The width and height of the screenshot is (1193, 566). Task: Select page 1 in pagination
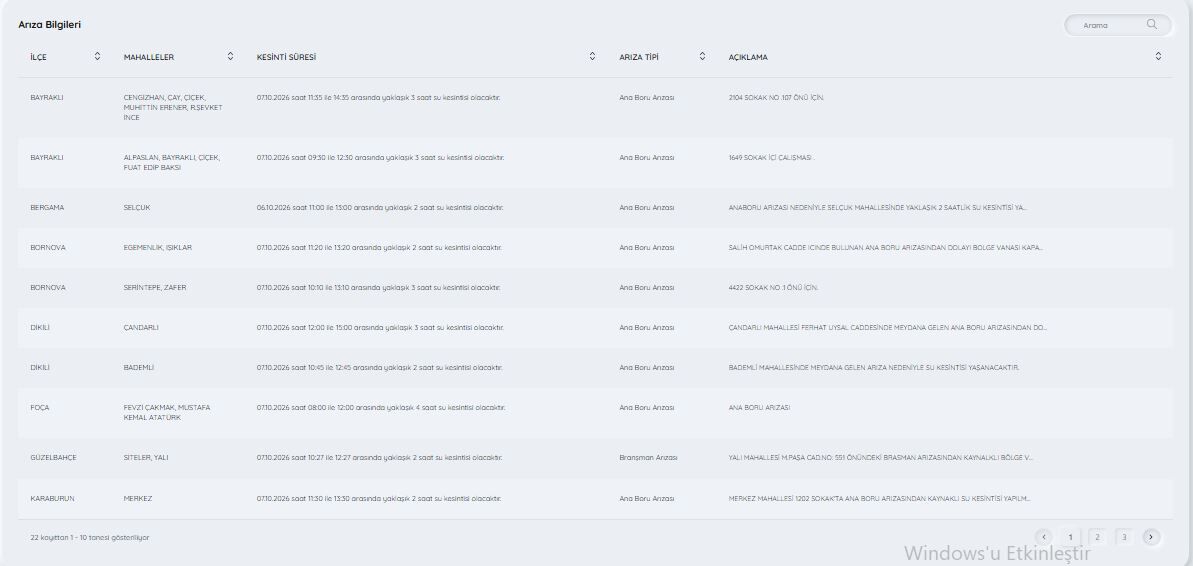pos(1070,537)
